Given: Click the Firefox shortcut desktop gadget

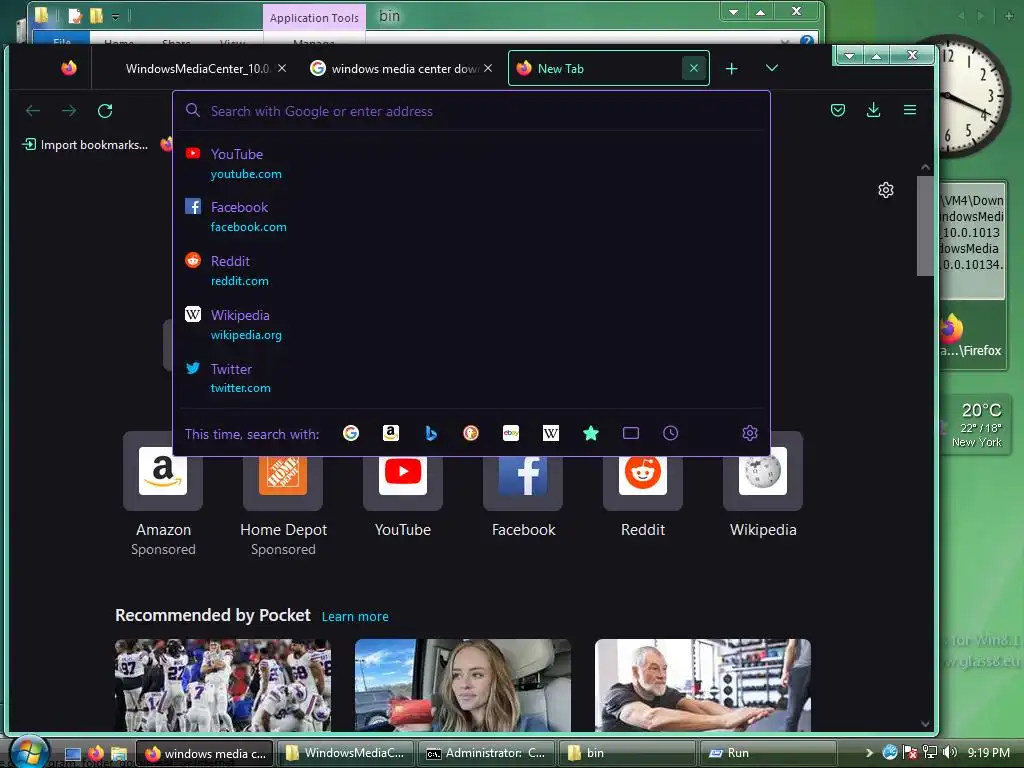Looking at the screenshot, I should pyautogui.click(x=972, y=336).
